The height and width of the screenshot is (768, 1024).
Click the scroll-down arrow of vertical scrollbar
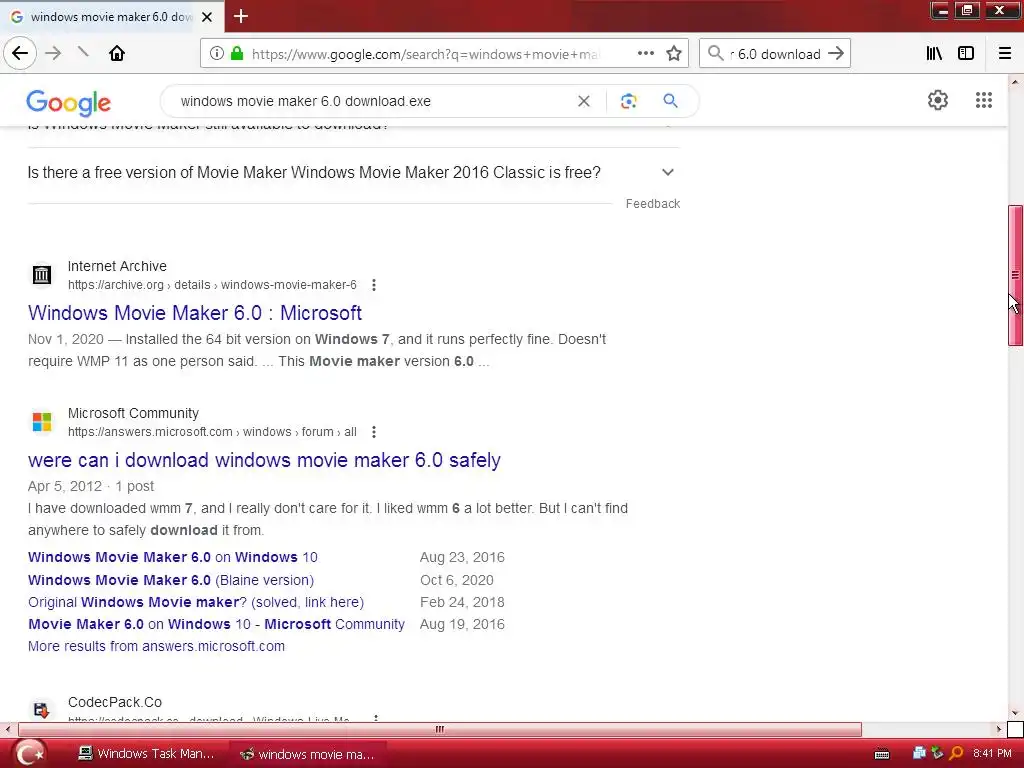[x=1015, y=712]
